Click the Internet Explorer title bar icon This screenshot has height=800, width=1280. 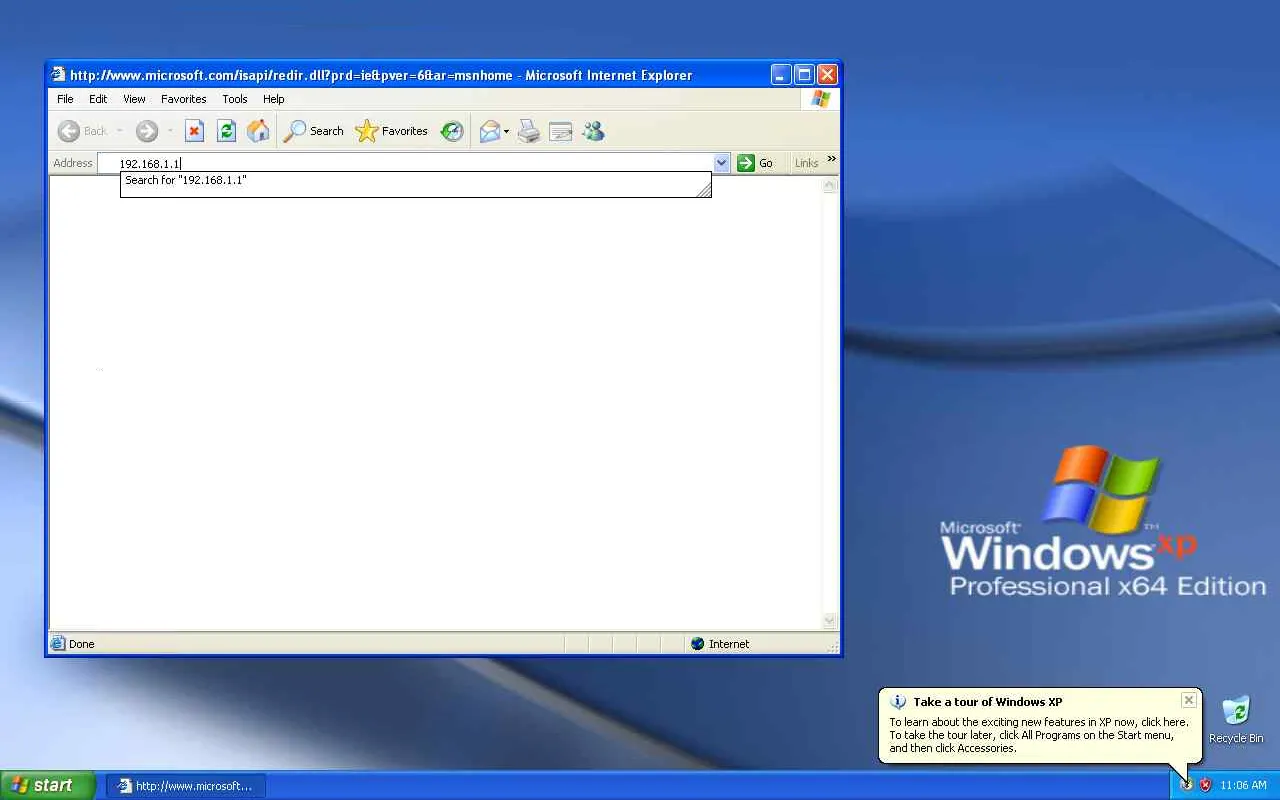[x=58, y=74]
